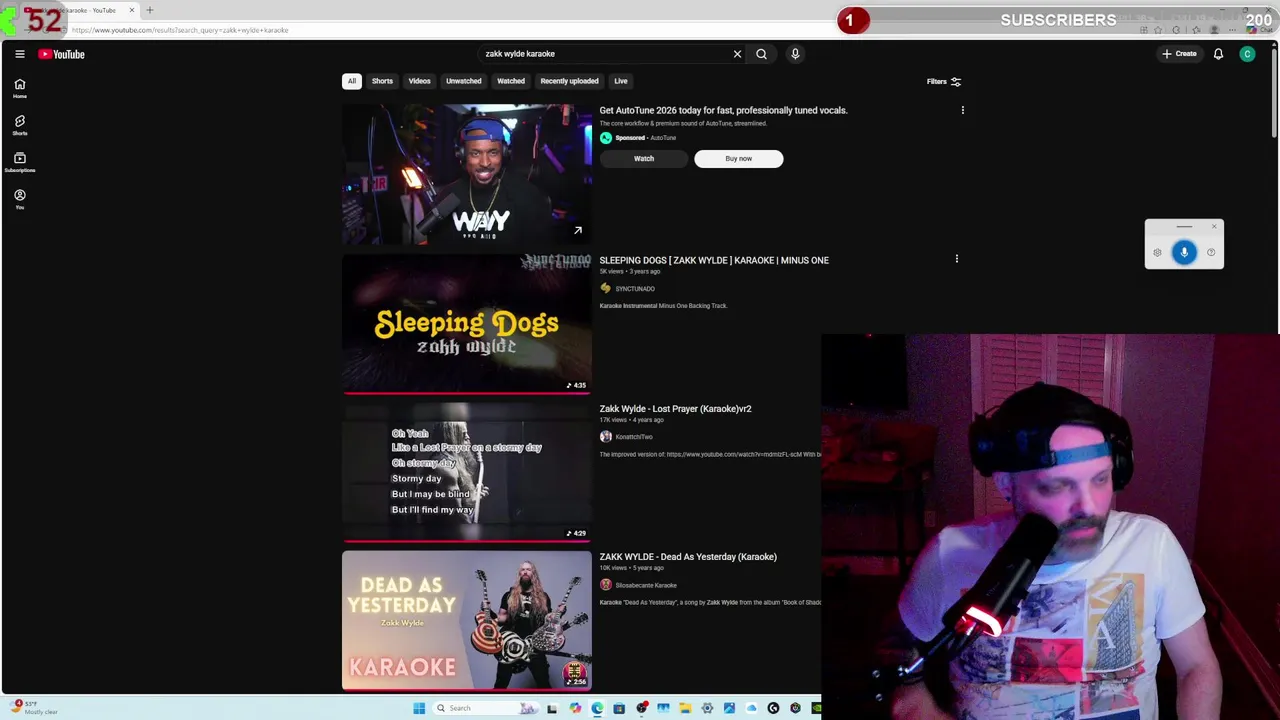Screen dimensions: 1280x720
Task: Open the Windows Start menu
Action: (x=418, y=708)
